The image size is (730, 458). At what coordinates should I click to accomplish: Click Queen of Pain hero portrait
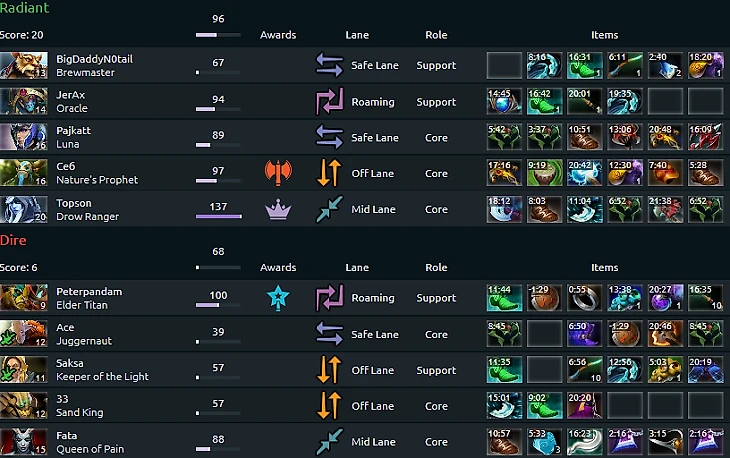pyautogui.click(x=24, y=441)
